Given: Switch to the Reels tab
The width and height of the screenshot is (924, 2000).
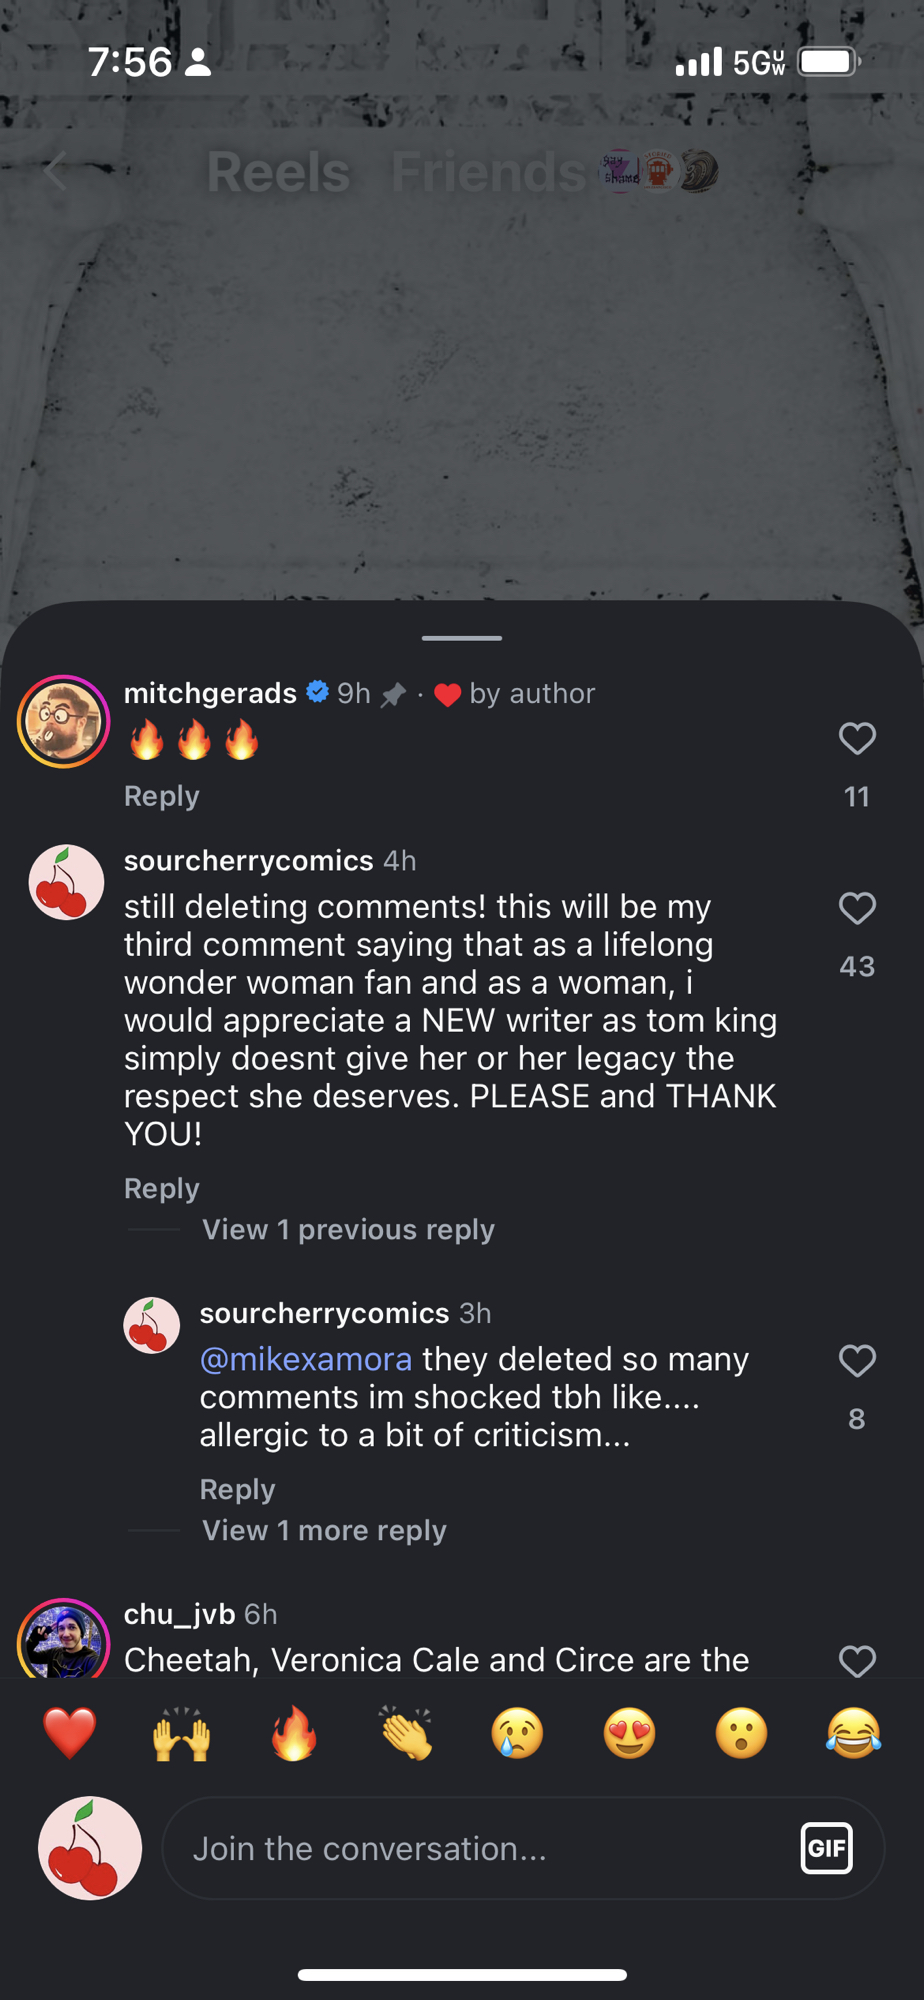Looking at the screenshot, I should pos(278,172).
